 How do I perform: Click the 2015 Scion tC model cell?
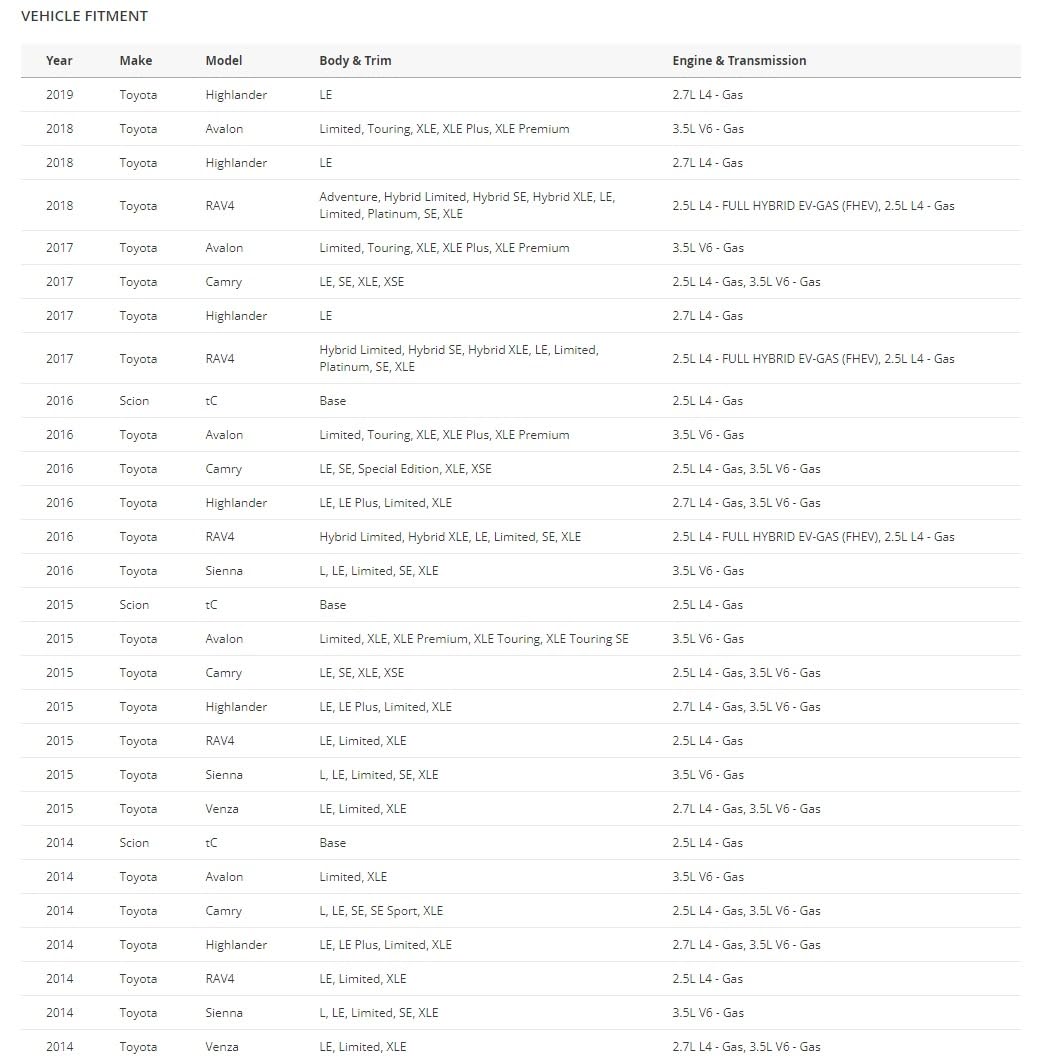[211, 605]
